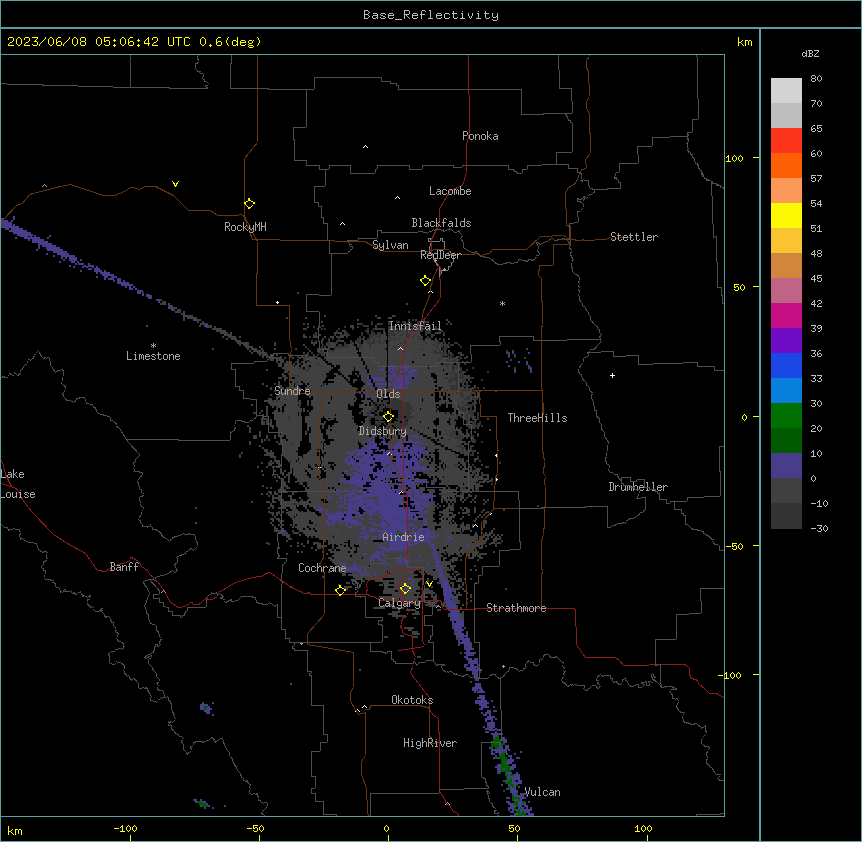Click the -100 tick on right axis
862x842 pixels.
coord(731,675)
